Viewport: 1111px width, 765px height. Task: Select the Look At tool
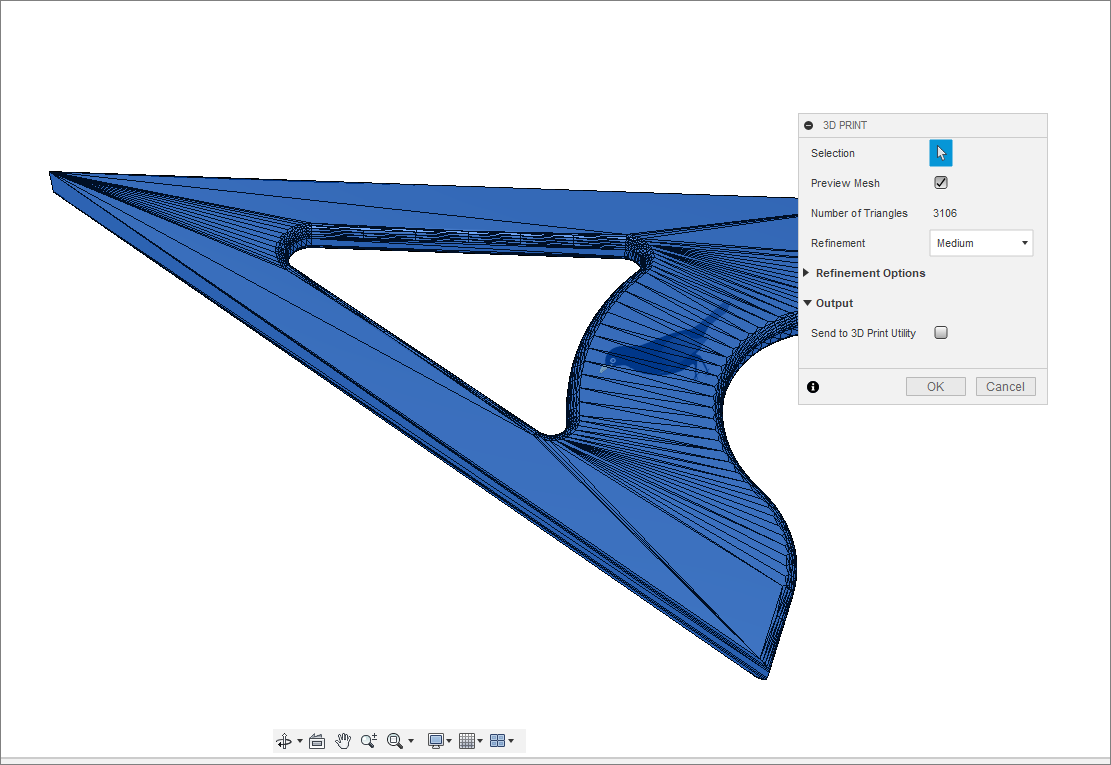317,741
